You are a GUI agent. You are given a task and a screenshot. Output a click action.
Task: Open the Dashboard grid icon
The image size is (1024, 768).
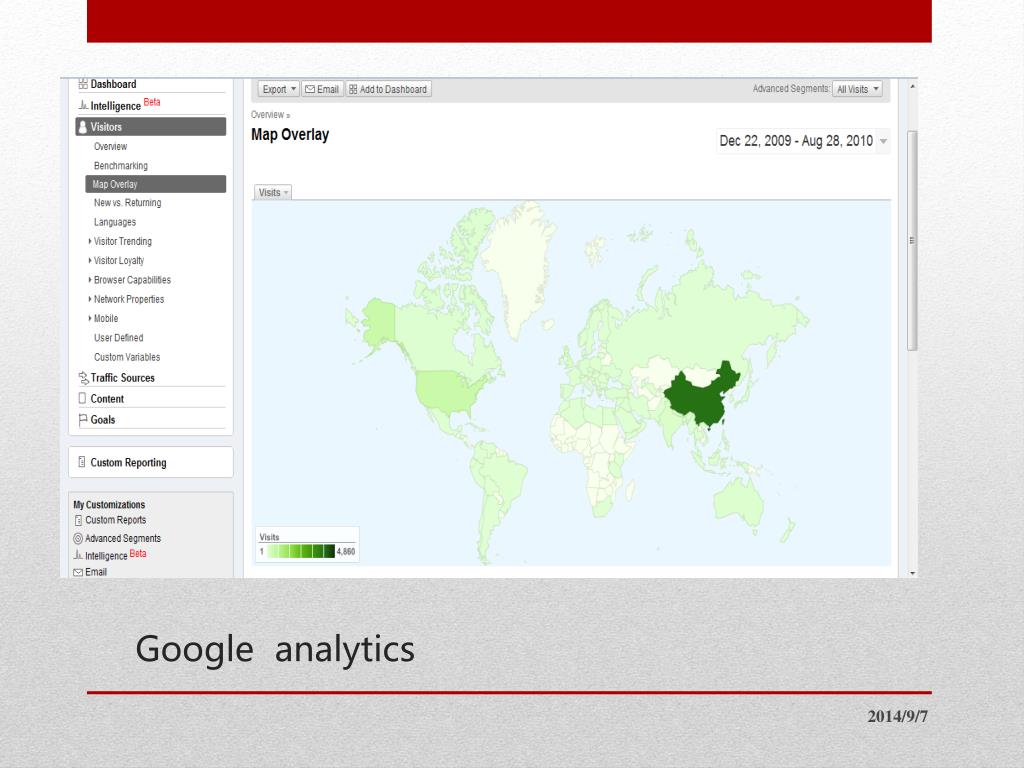tap(83, 84)
